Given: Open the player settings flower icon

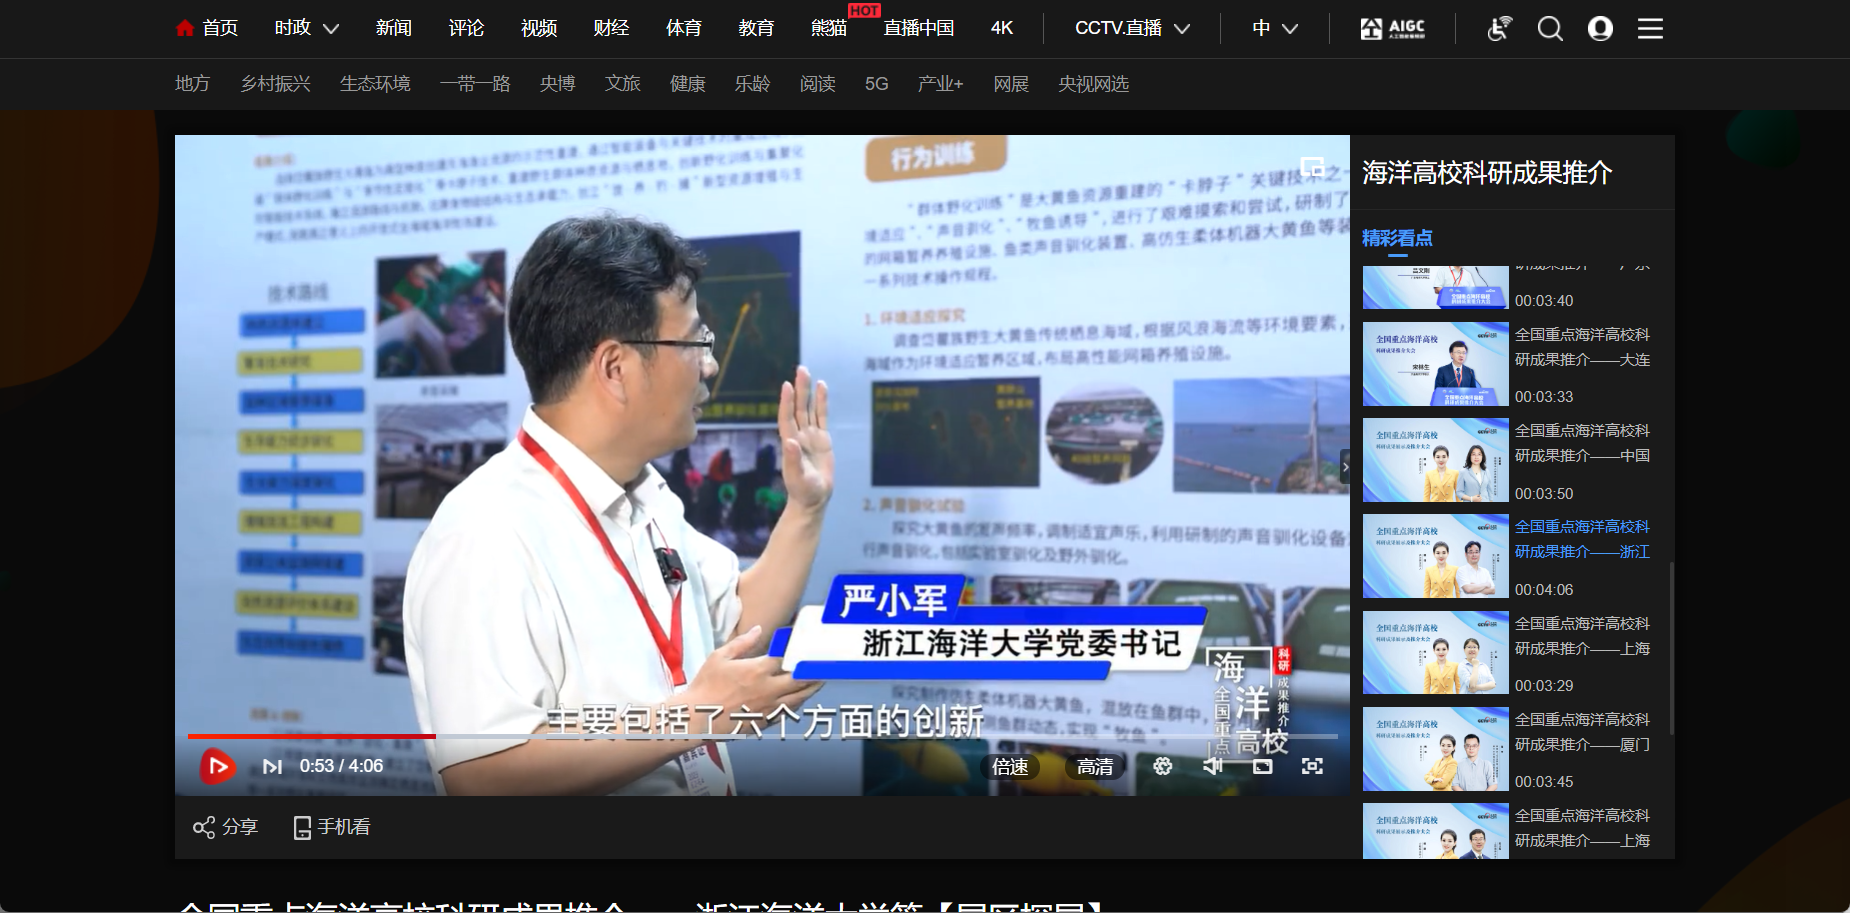Looking at the screenshot, I should [1162, 766].
